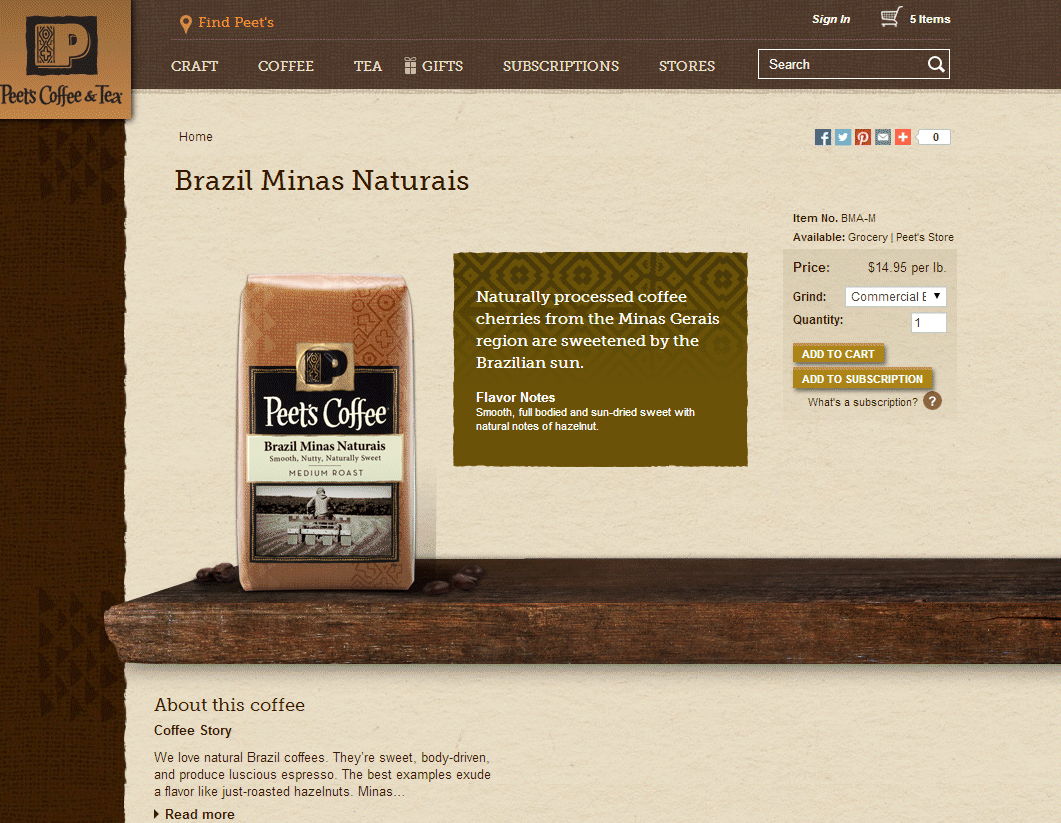This screenshot has width=1061, height=823.
Task: Click the Quantity input field
Action: pos(928,323)
